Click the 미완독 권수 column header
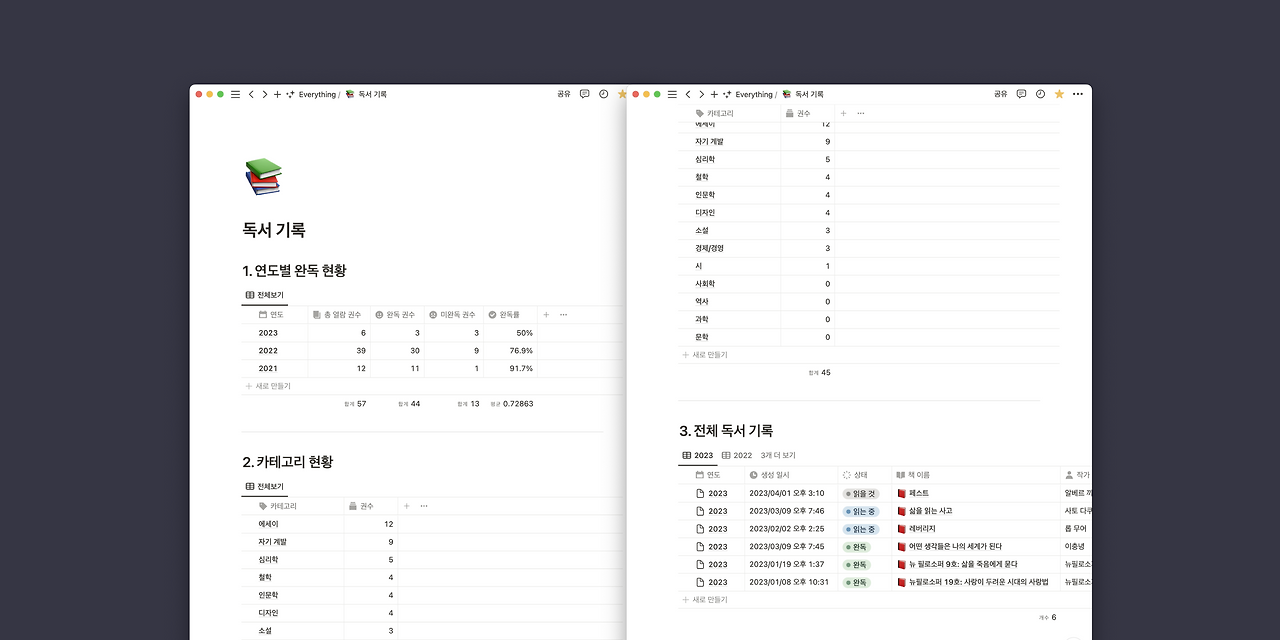Image resolution: width=1280 pixels, height=640 pixels. click(454, 315)
